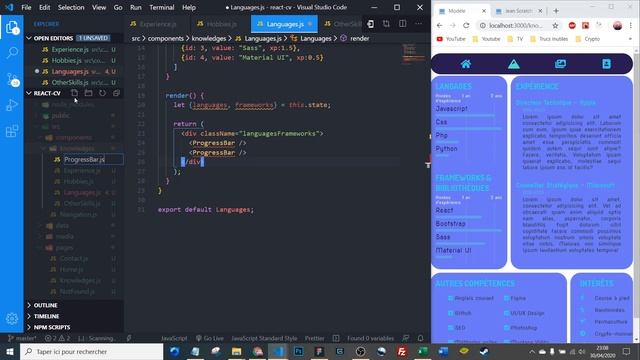This screenshot has height=360, width=640.
Task: Click the ProgressBar.js filename input field
Action: pyautogui.click(x=93, y=160)
